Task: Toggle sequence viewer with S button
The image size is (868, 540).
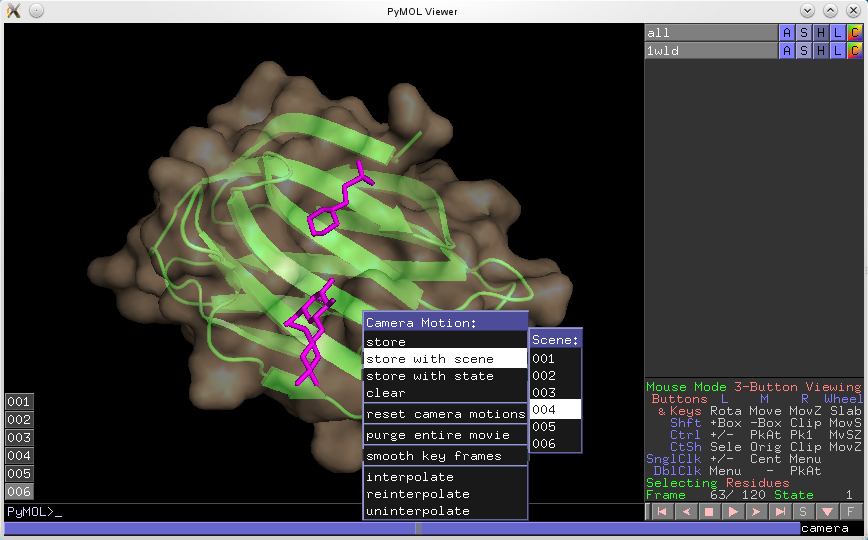Action: click(803, 512)
